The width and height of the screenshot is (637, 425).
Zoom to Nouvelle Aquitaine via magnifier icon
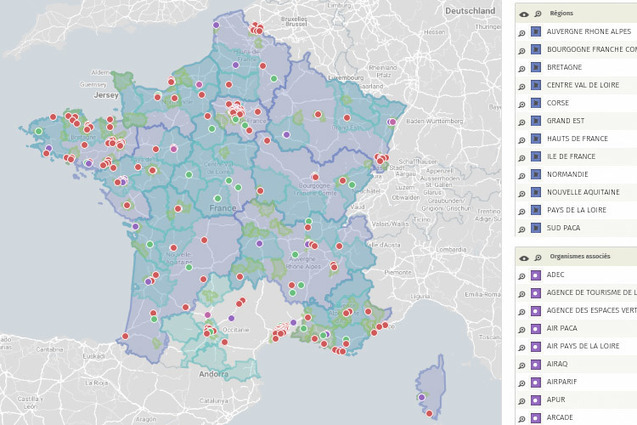click(522, 194)
